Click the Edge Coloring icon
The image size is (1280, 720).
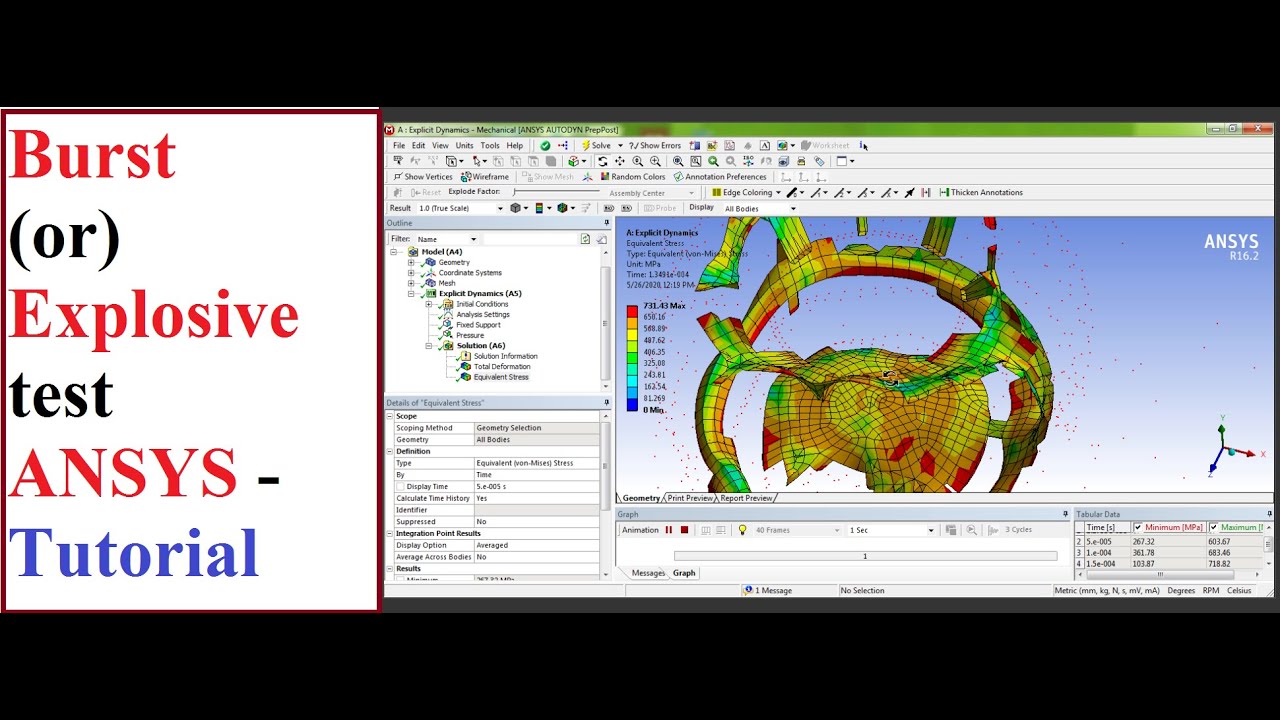pyautogui.click(x=717, y=193)
